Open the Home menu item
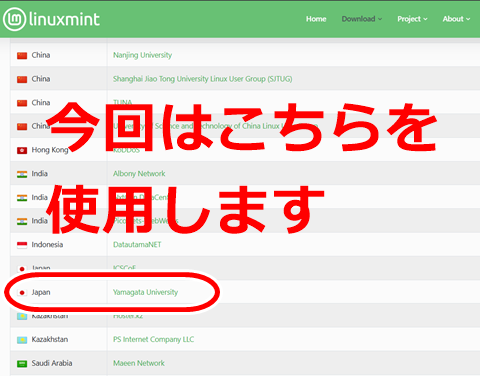 (x=316, y=19)
